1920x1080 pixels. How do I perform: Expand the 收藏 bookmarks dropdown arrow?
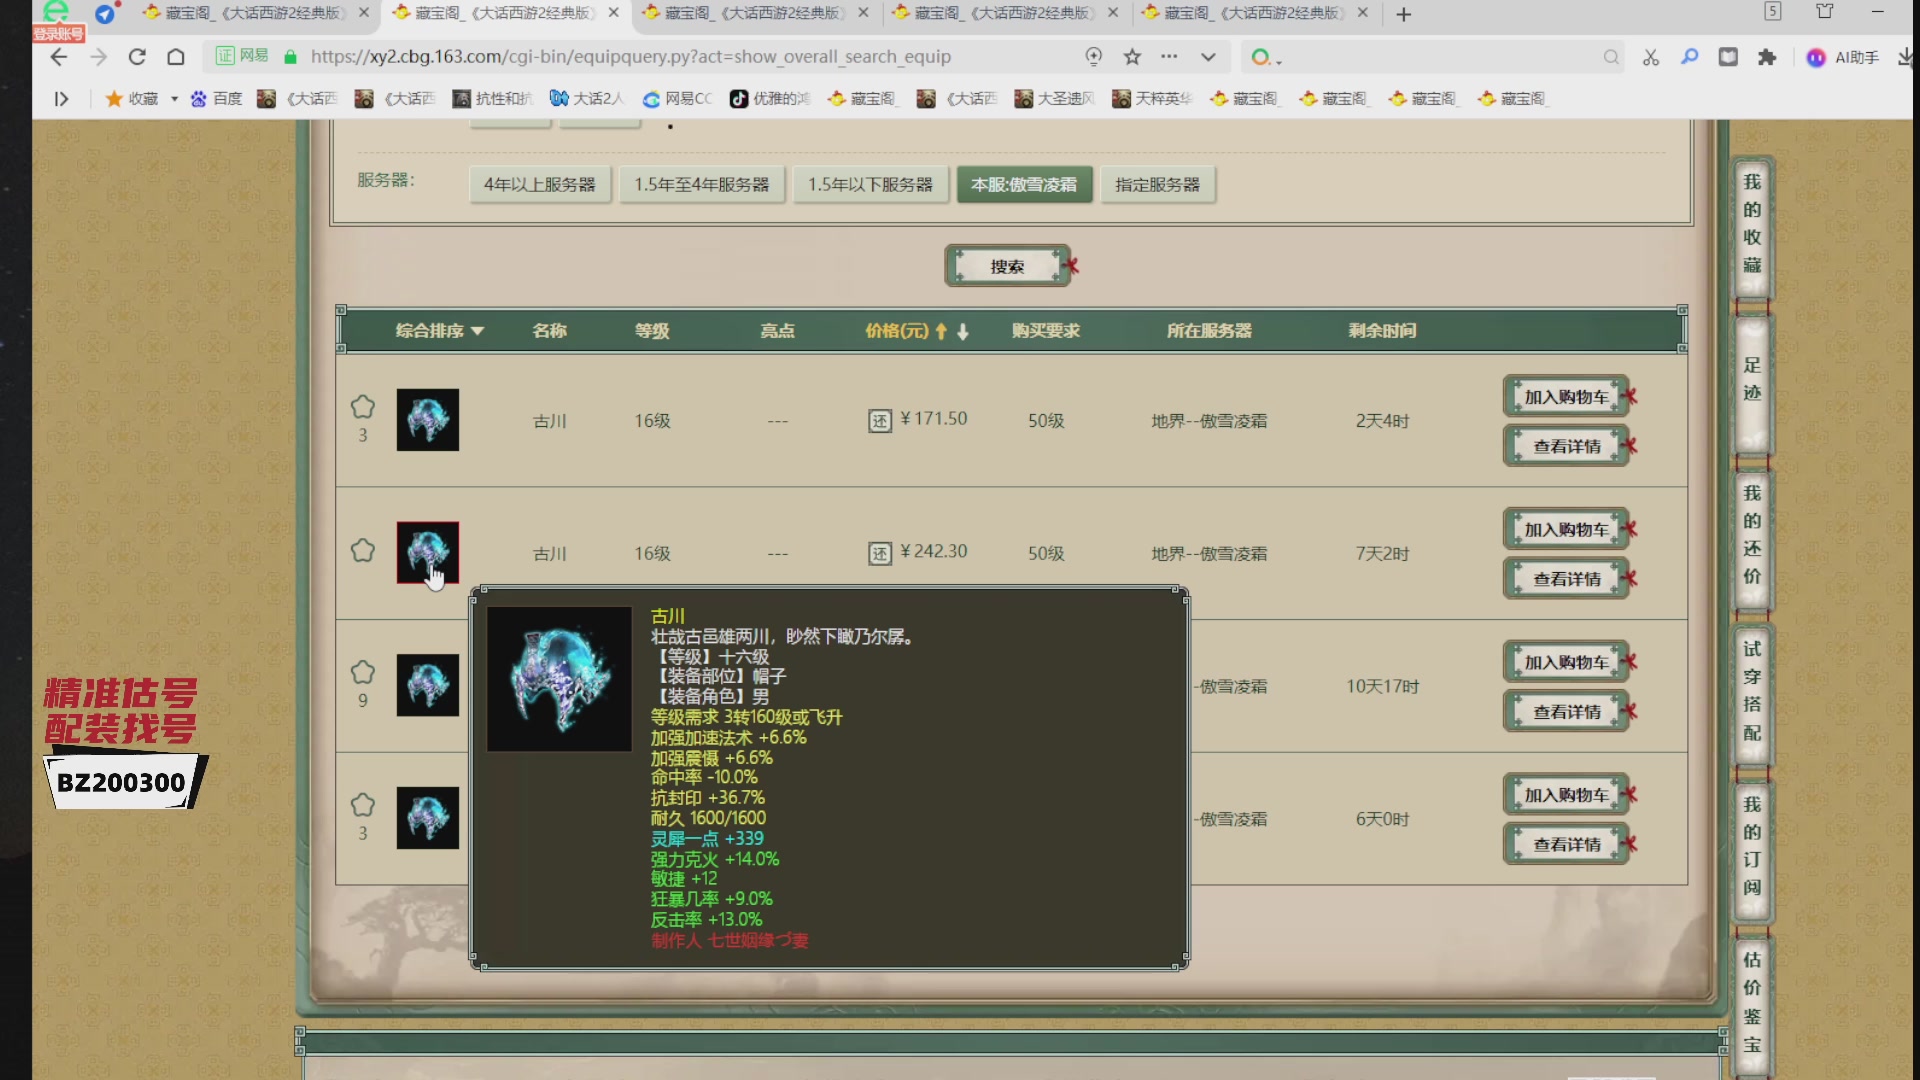[x=174, y=98]
